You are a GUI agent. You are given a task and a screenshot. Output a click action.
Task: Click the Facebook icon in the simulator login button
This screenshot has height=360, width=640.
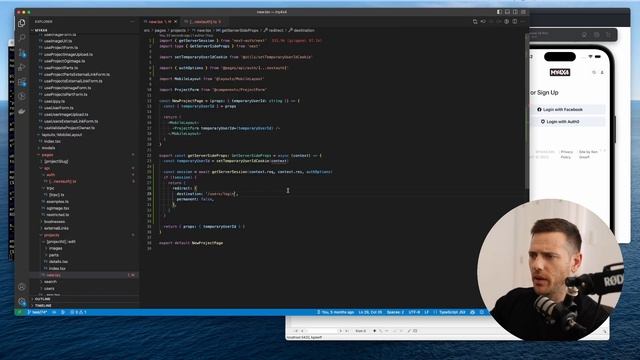539,109
